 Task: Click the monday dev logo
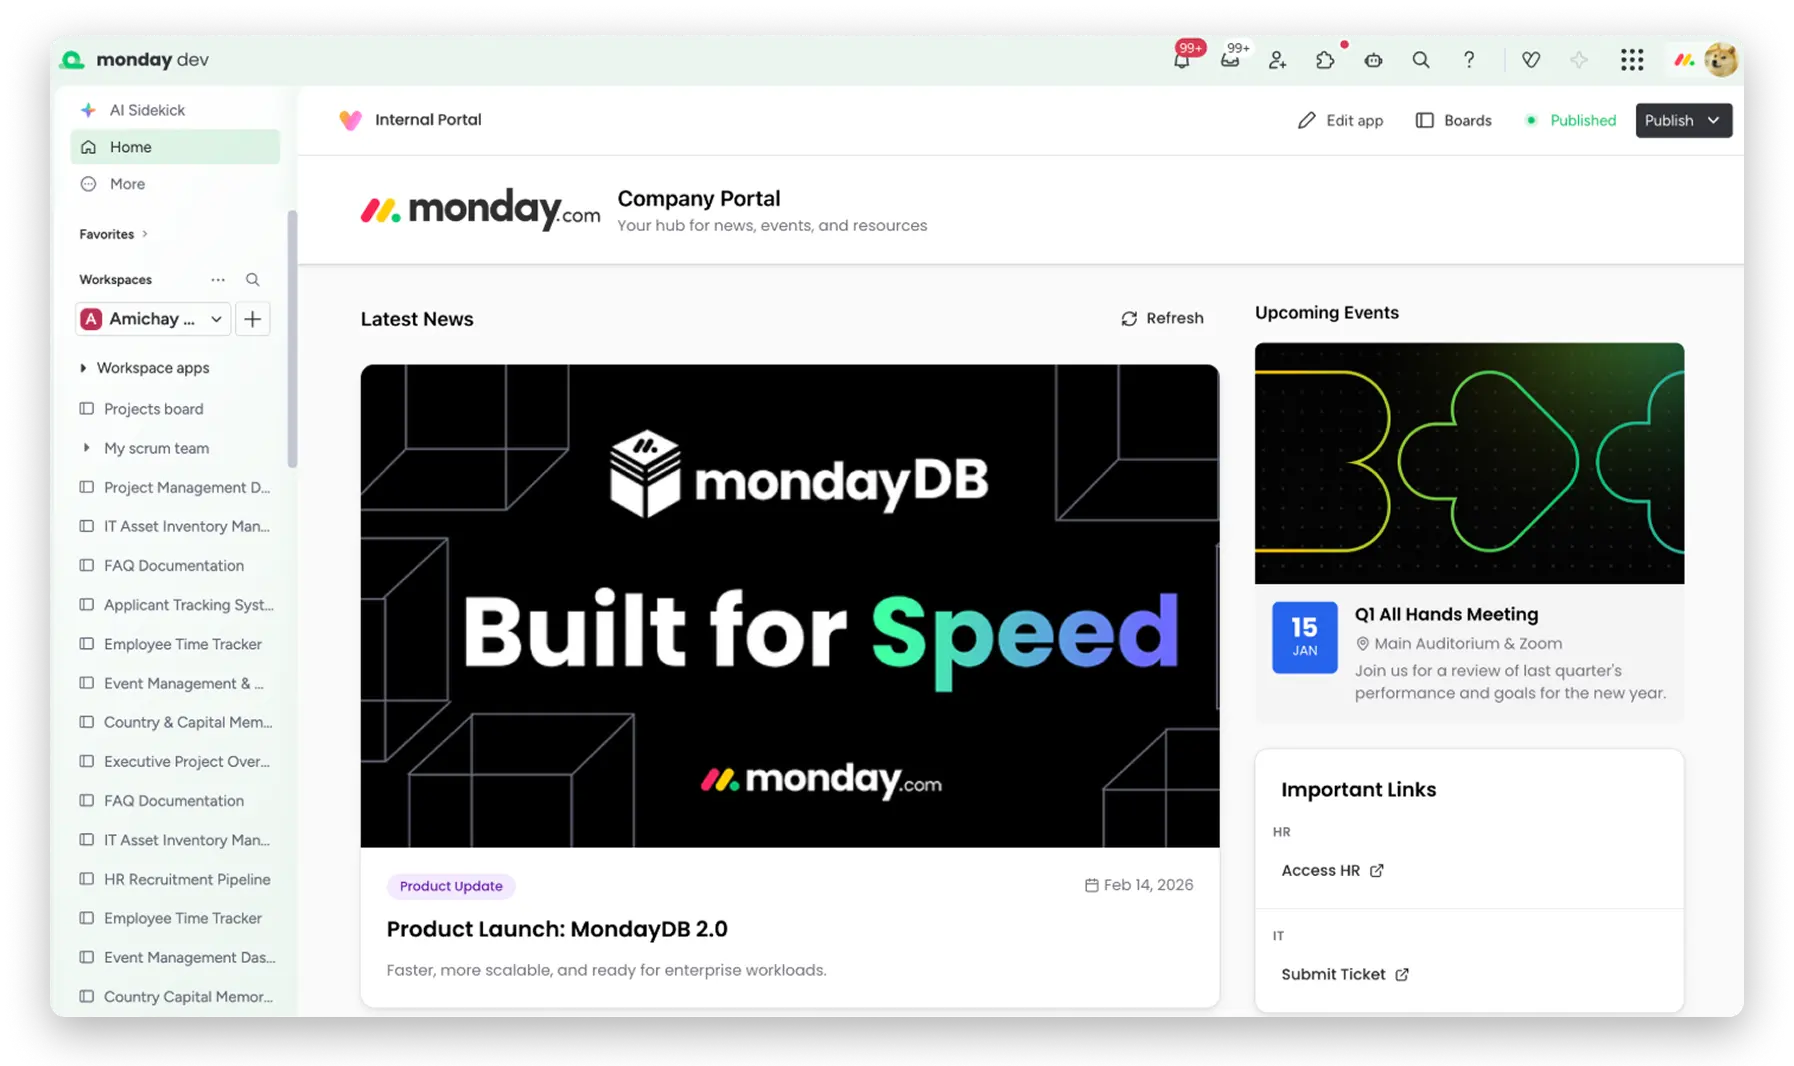(134, 60)
